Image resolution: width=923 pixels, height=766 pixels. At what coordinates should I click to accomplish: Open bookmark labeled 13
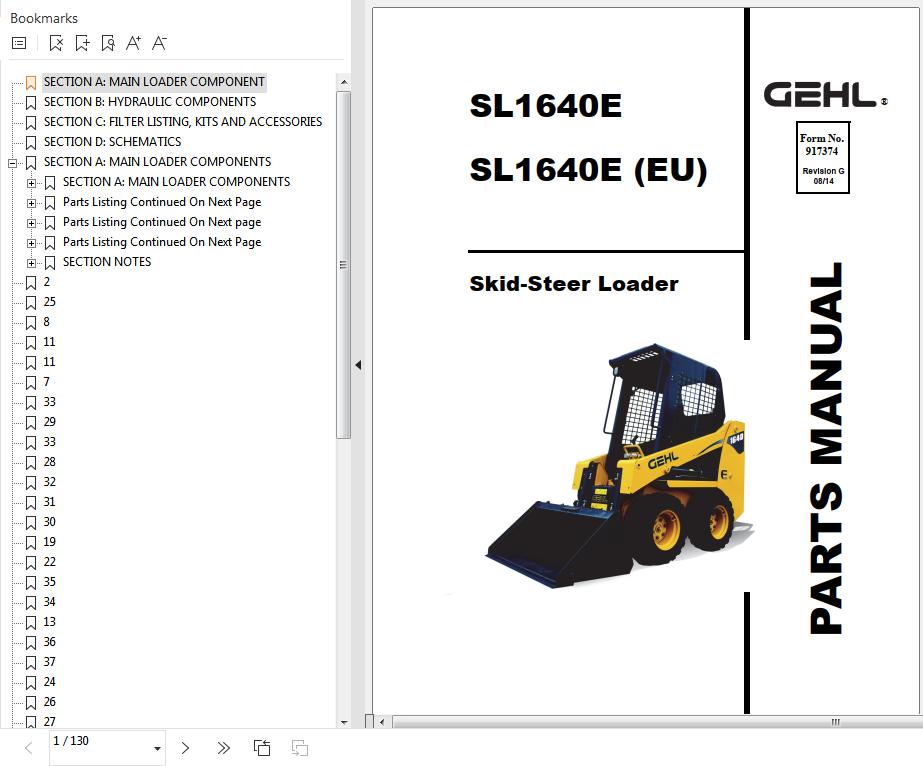pos(49,622)
